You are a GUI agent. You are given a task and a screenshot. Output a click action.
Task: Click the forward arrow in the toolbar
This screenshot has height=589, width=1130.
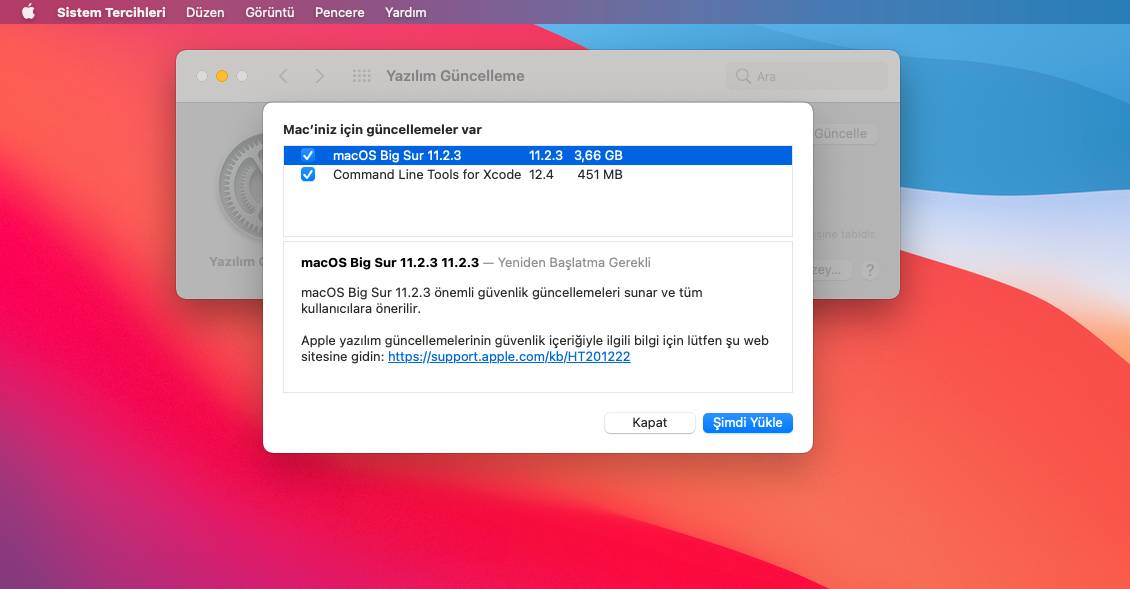point(319,76)
